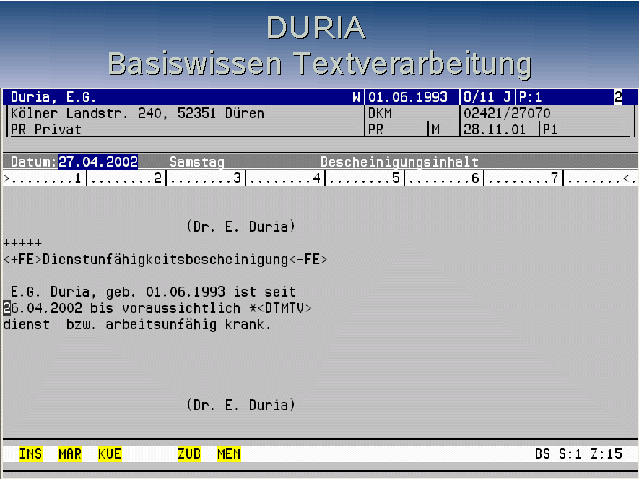Click the KUE status indicator
Image resolution: width=640 pixels, height=480 pixels.
tap(110, 454)
